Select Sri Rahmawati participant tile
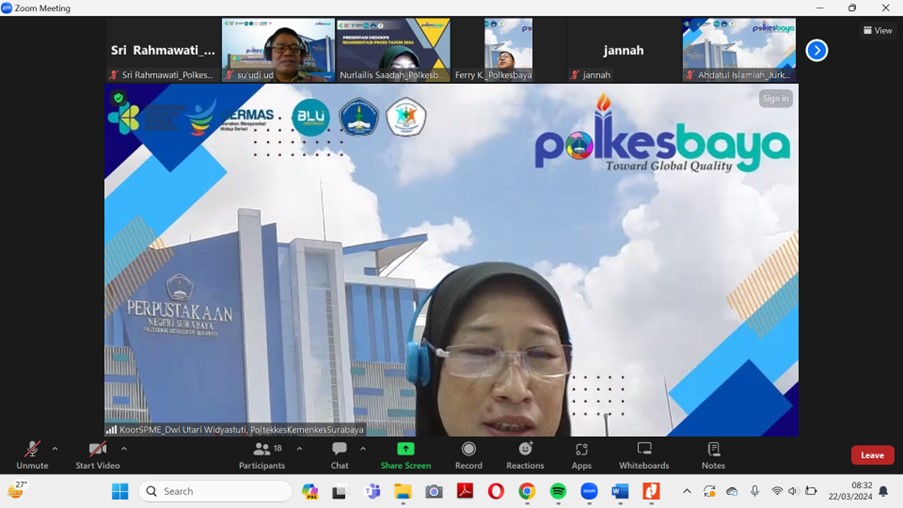Viewport: 903px width, 508px height. [x=163, y=50]
